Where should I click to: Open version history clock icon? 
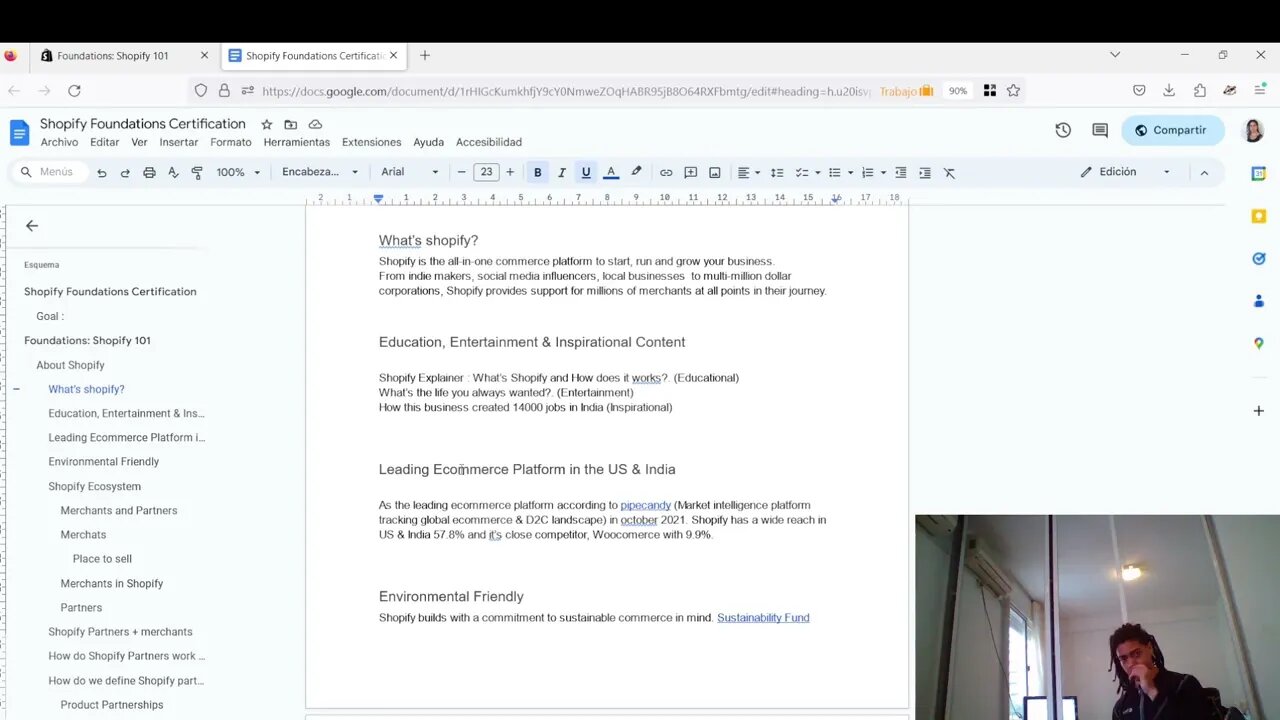pyautogui.click(x=1063, y=130)
